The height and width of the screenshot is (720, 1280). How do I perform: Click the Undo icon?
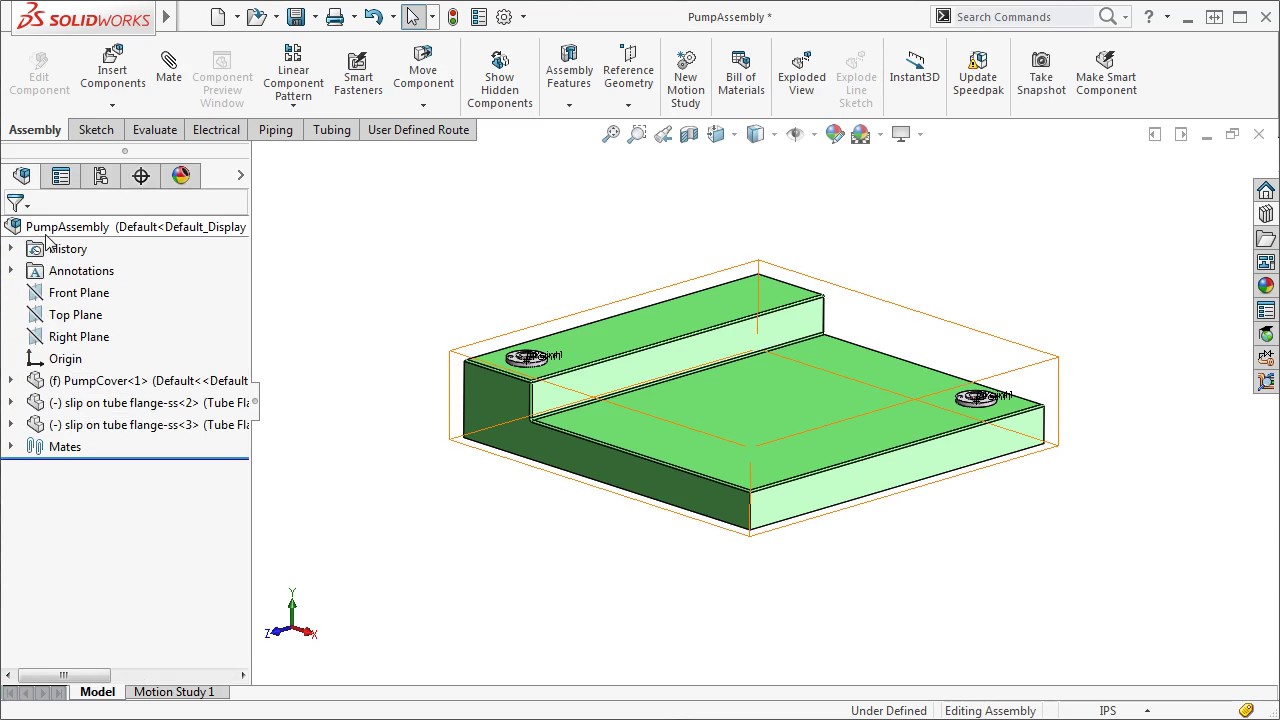[x=373, y=16]
